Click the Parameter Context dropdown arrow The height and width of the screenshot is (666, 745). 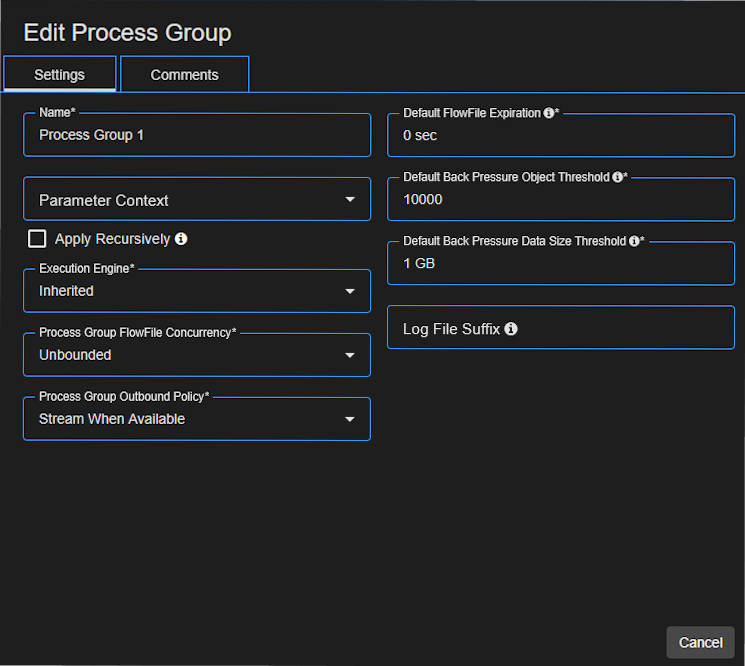[x=350, y=200]
